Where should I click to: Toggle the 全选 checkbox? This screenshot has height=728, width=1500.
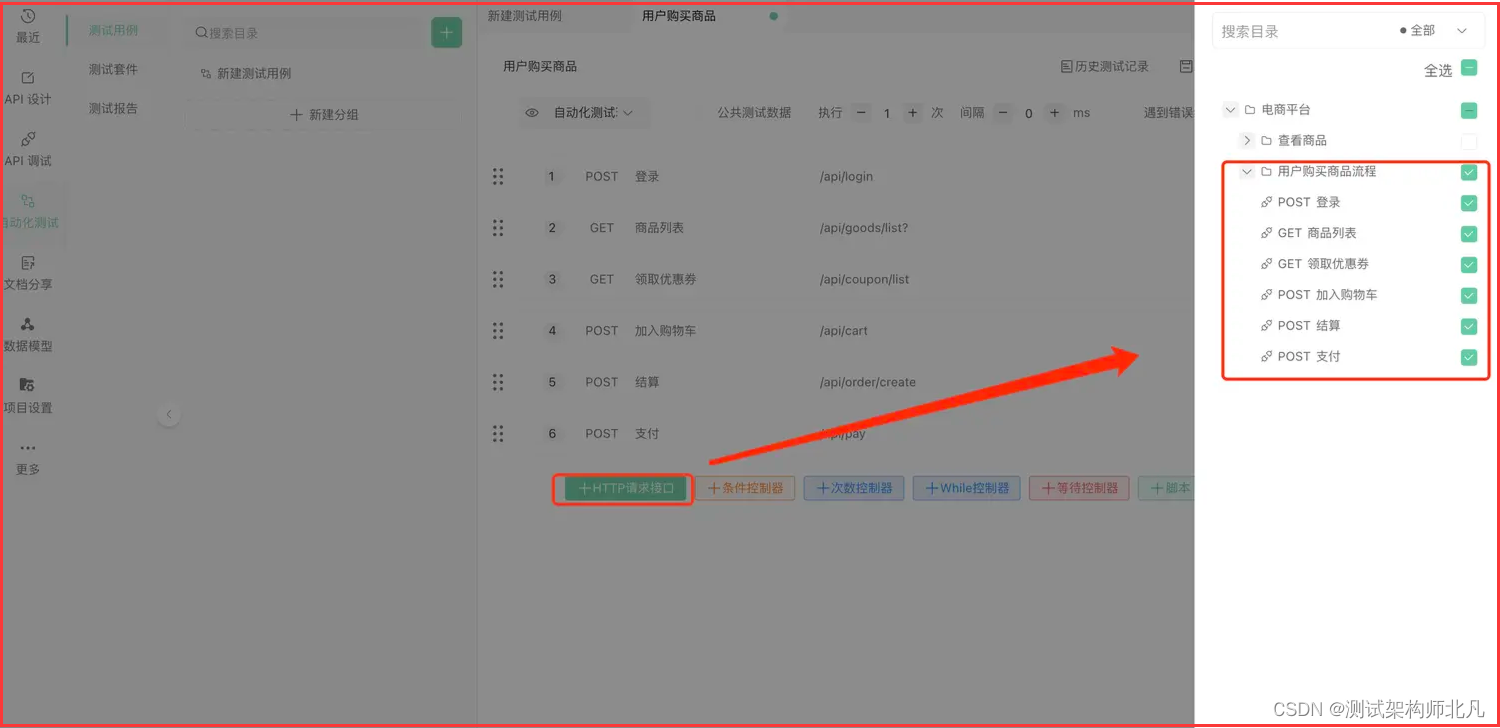pos(1469,68)
